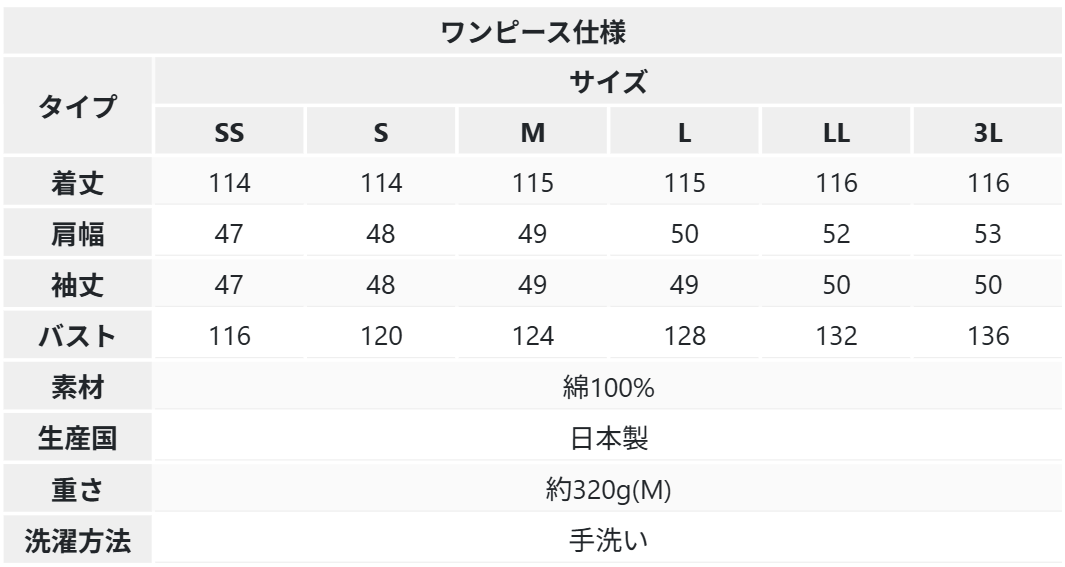Image resolution: width=1065 pixels, height=567 pixels.
Task: Select the S size column header
Action: click(x=380, y=132)
